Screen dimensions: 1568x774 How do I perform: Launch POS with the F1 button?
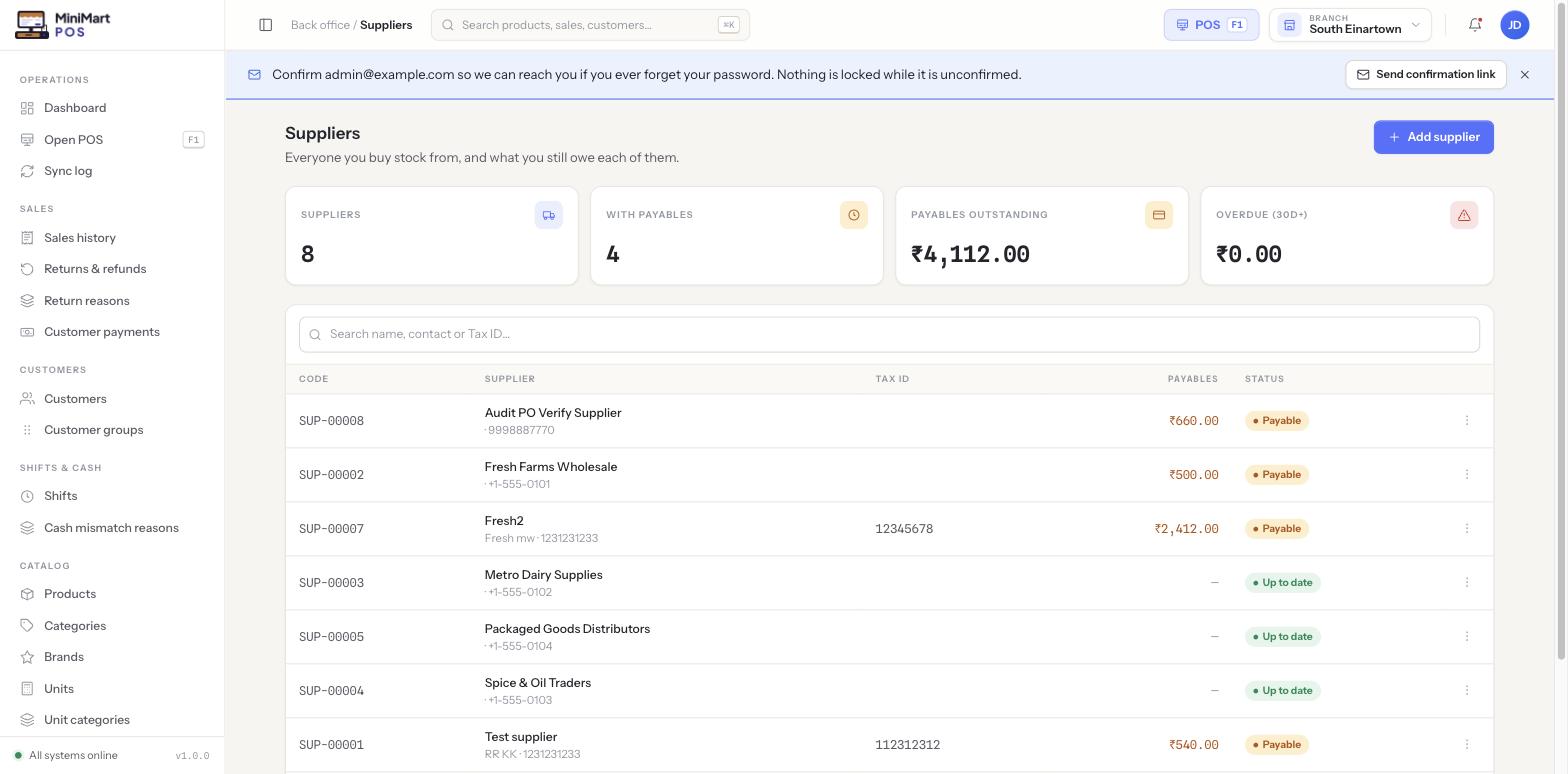click(1211, 25)
